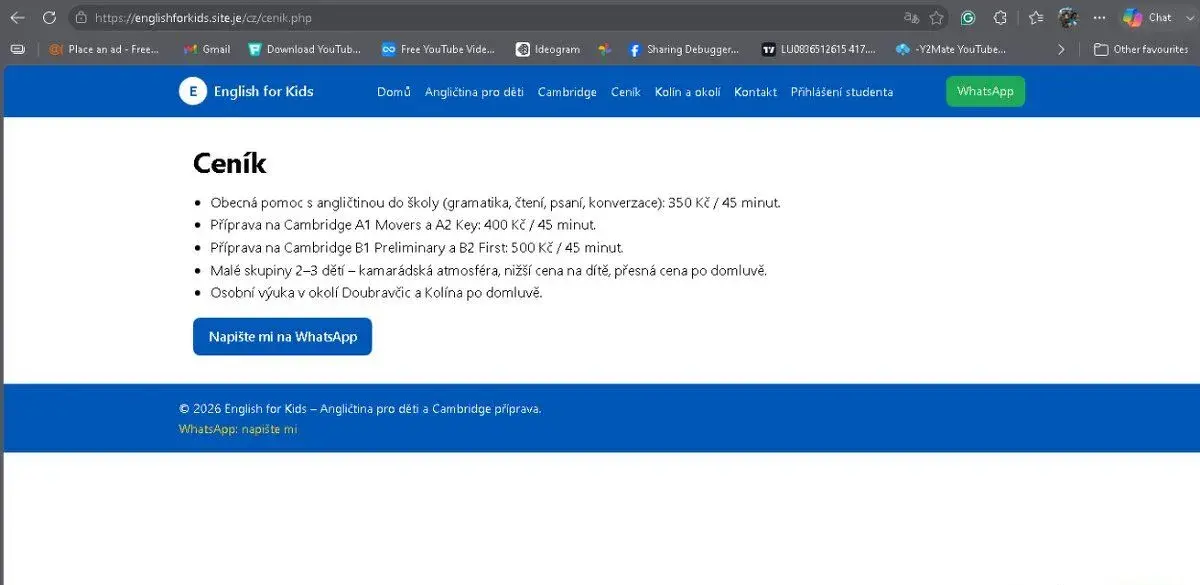Open the Přihlášení studenta menu item
Viewport: 1200px width, 585px height.
pyautogui.click(x=842, y=92)
